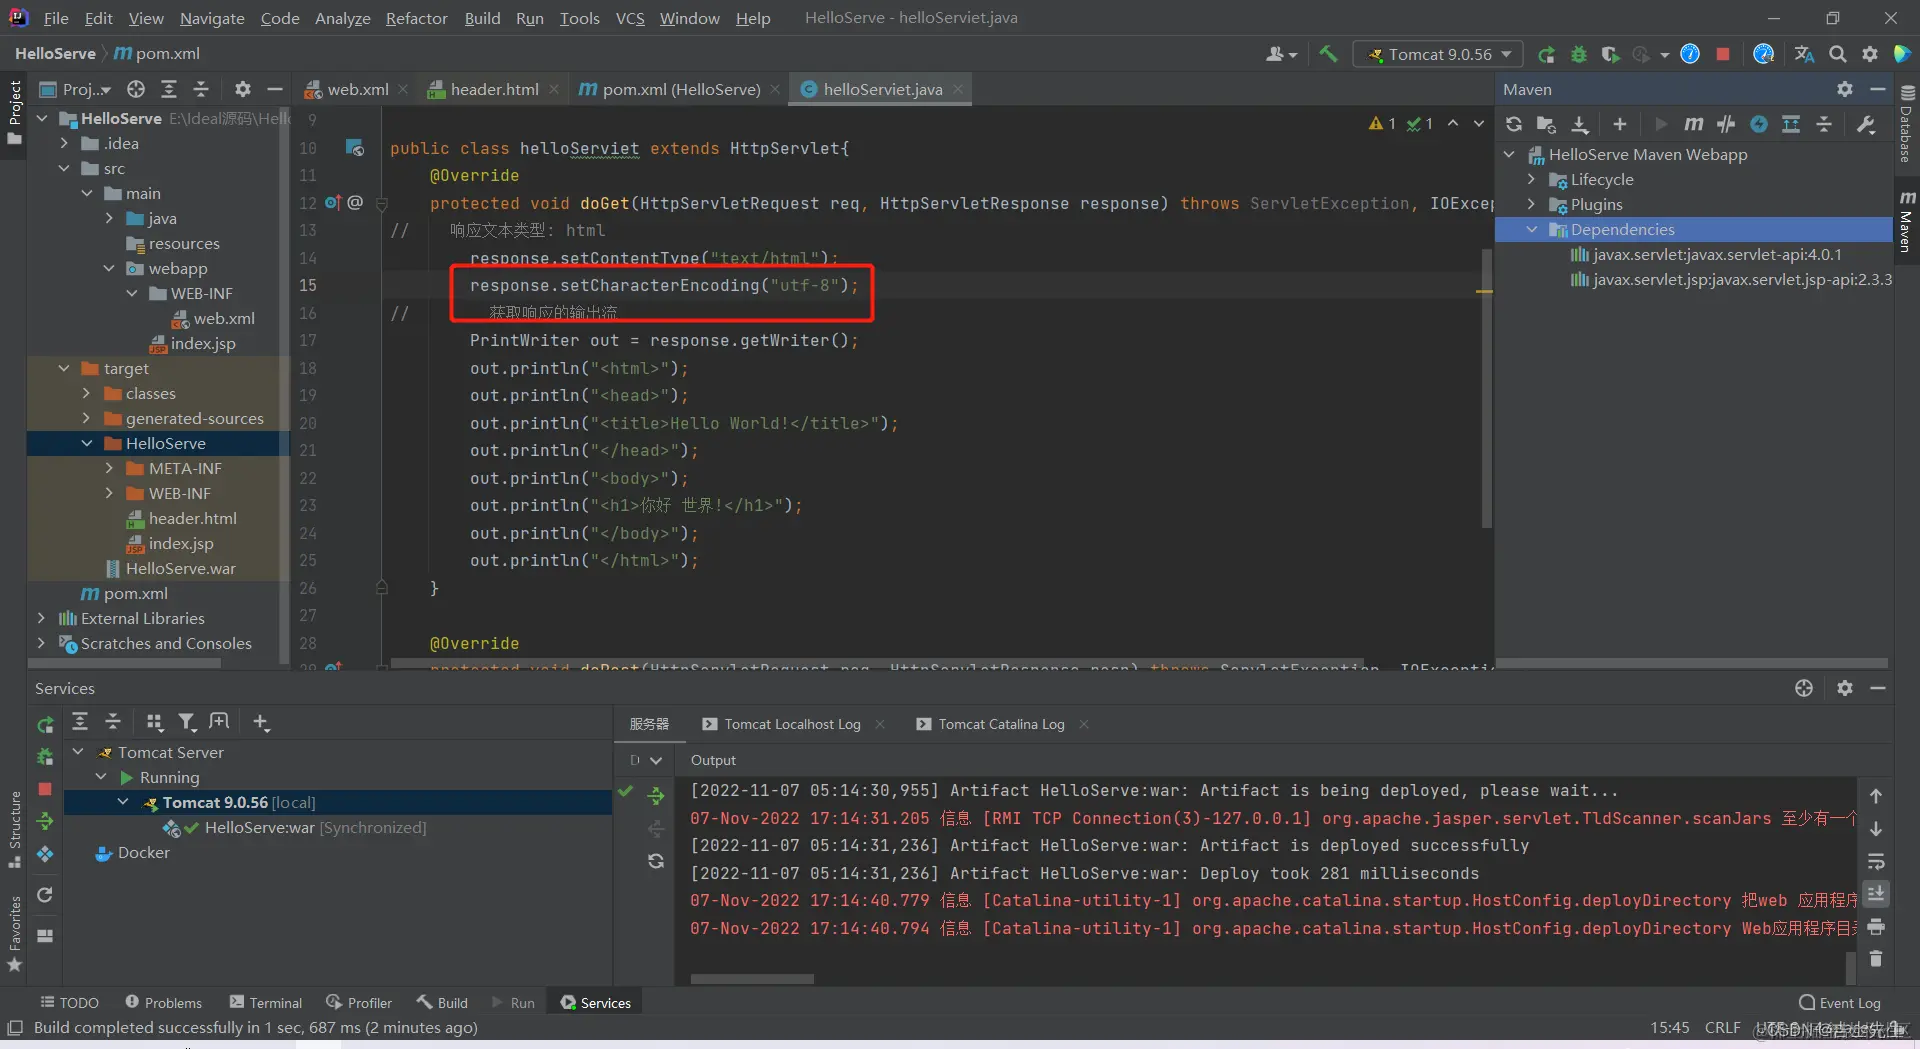The height and width of the screenshot is (1049, 1920).
Task: Download Maven sources icon
Action: [1580, 124]
